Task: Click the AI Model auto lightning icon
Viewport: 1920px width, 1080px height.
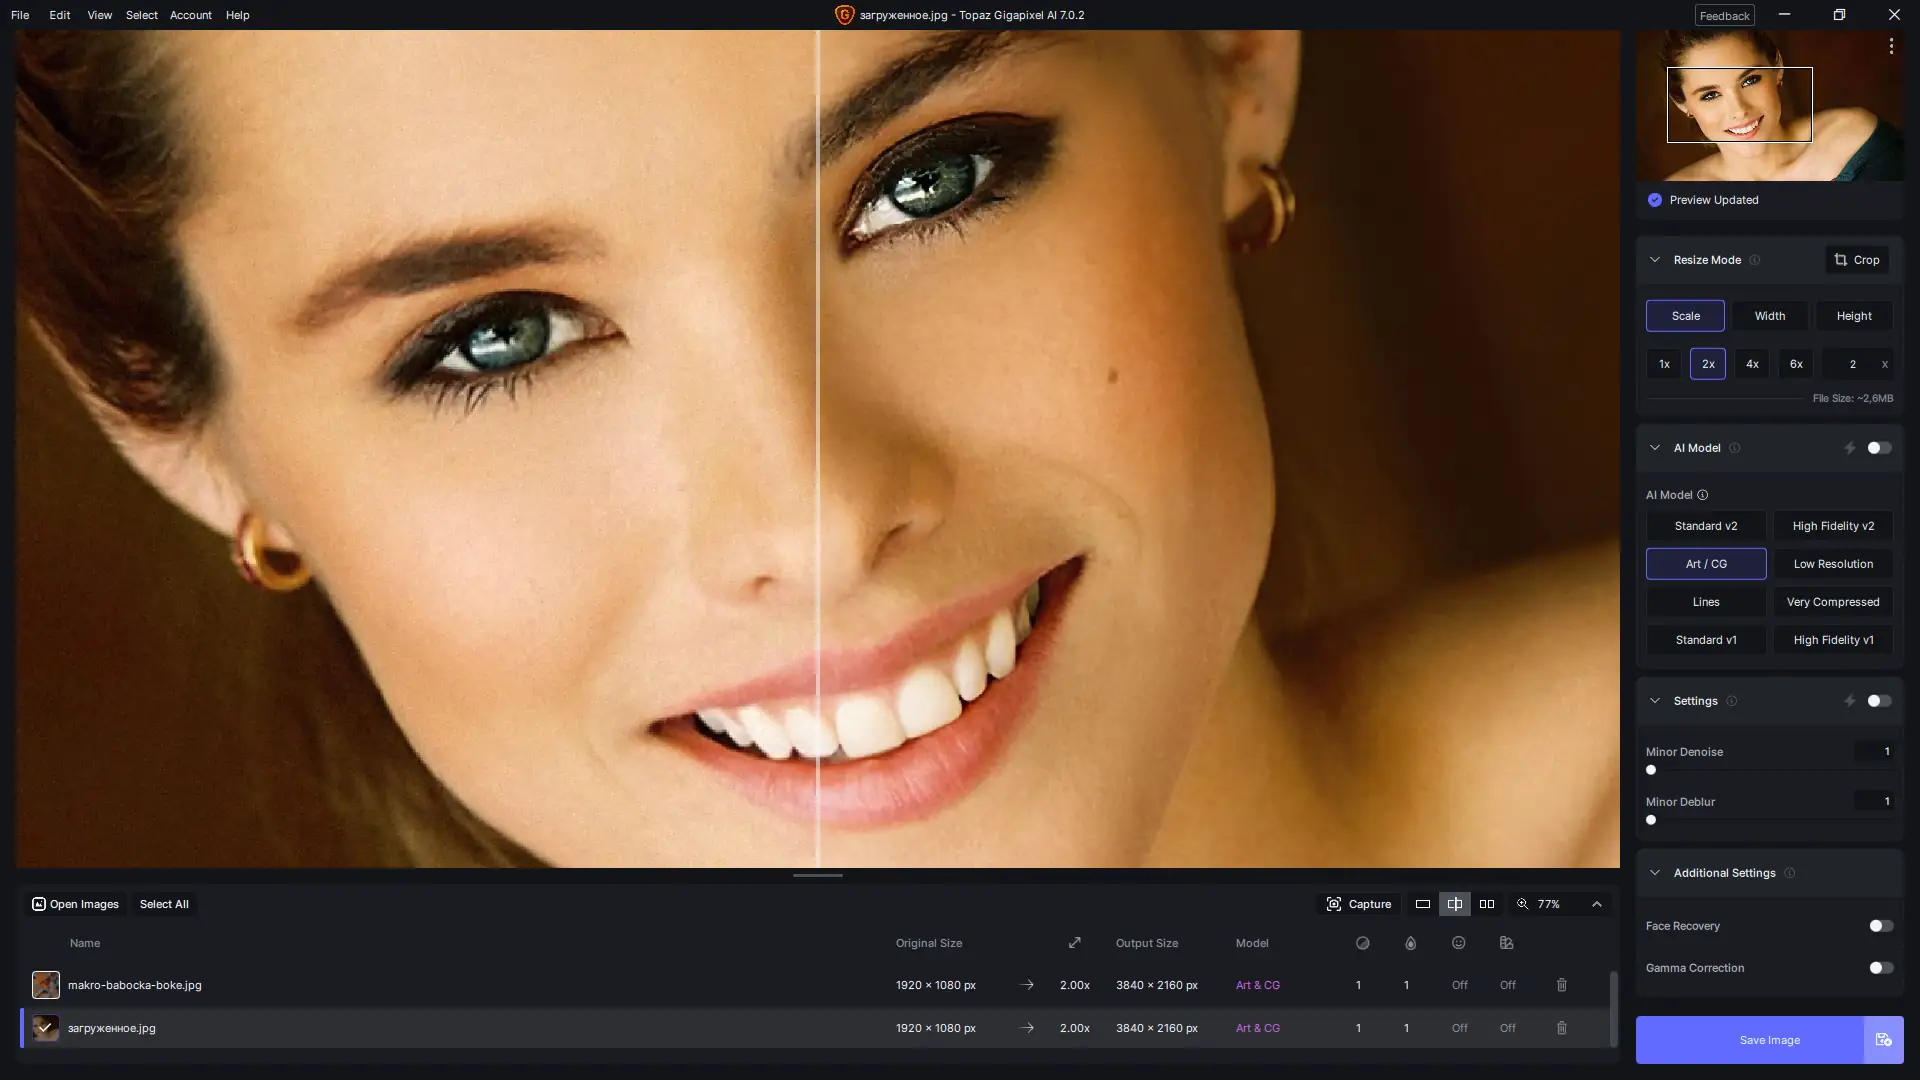Action: [1849, 448]
